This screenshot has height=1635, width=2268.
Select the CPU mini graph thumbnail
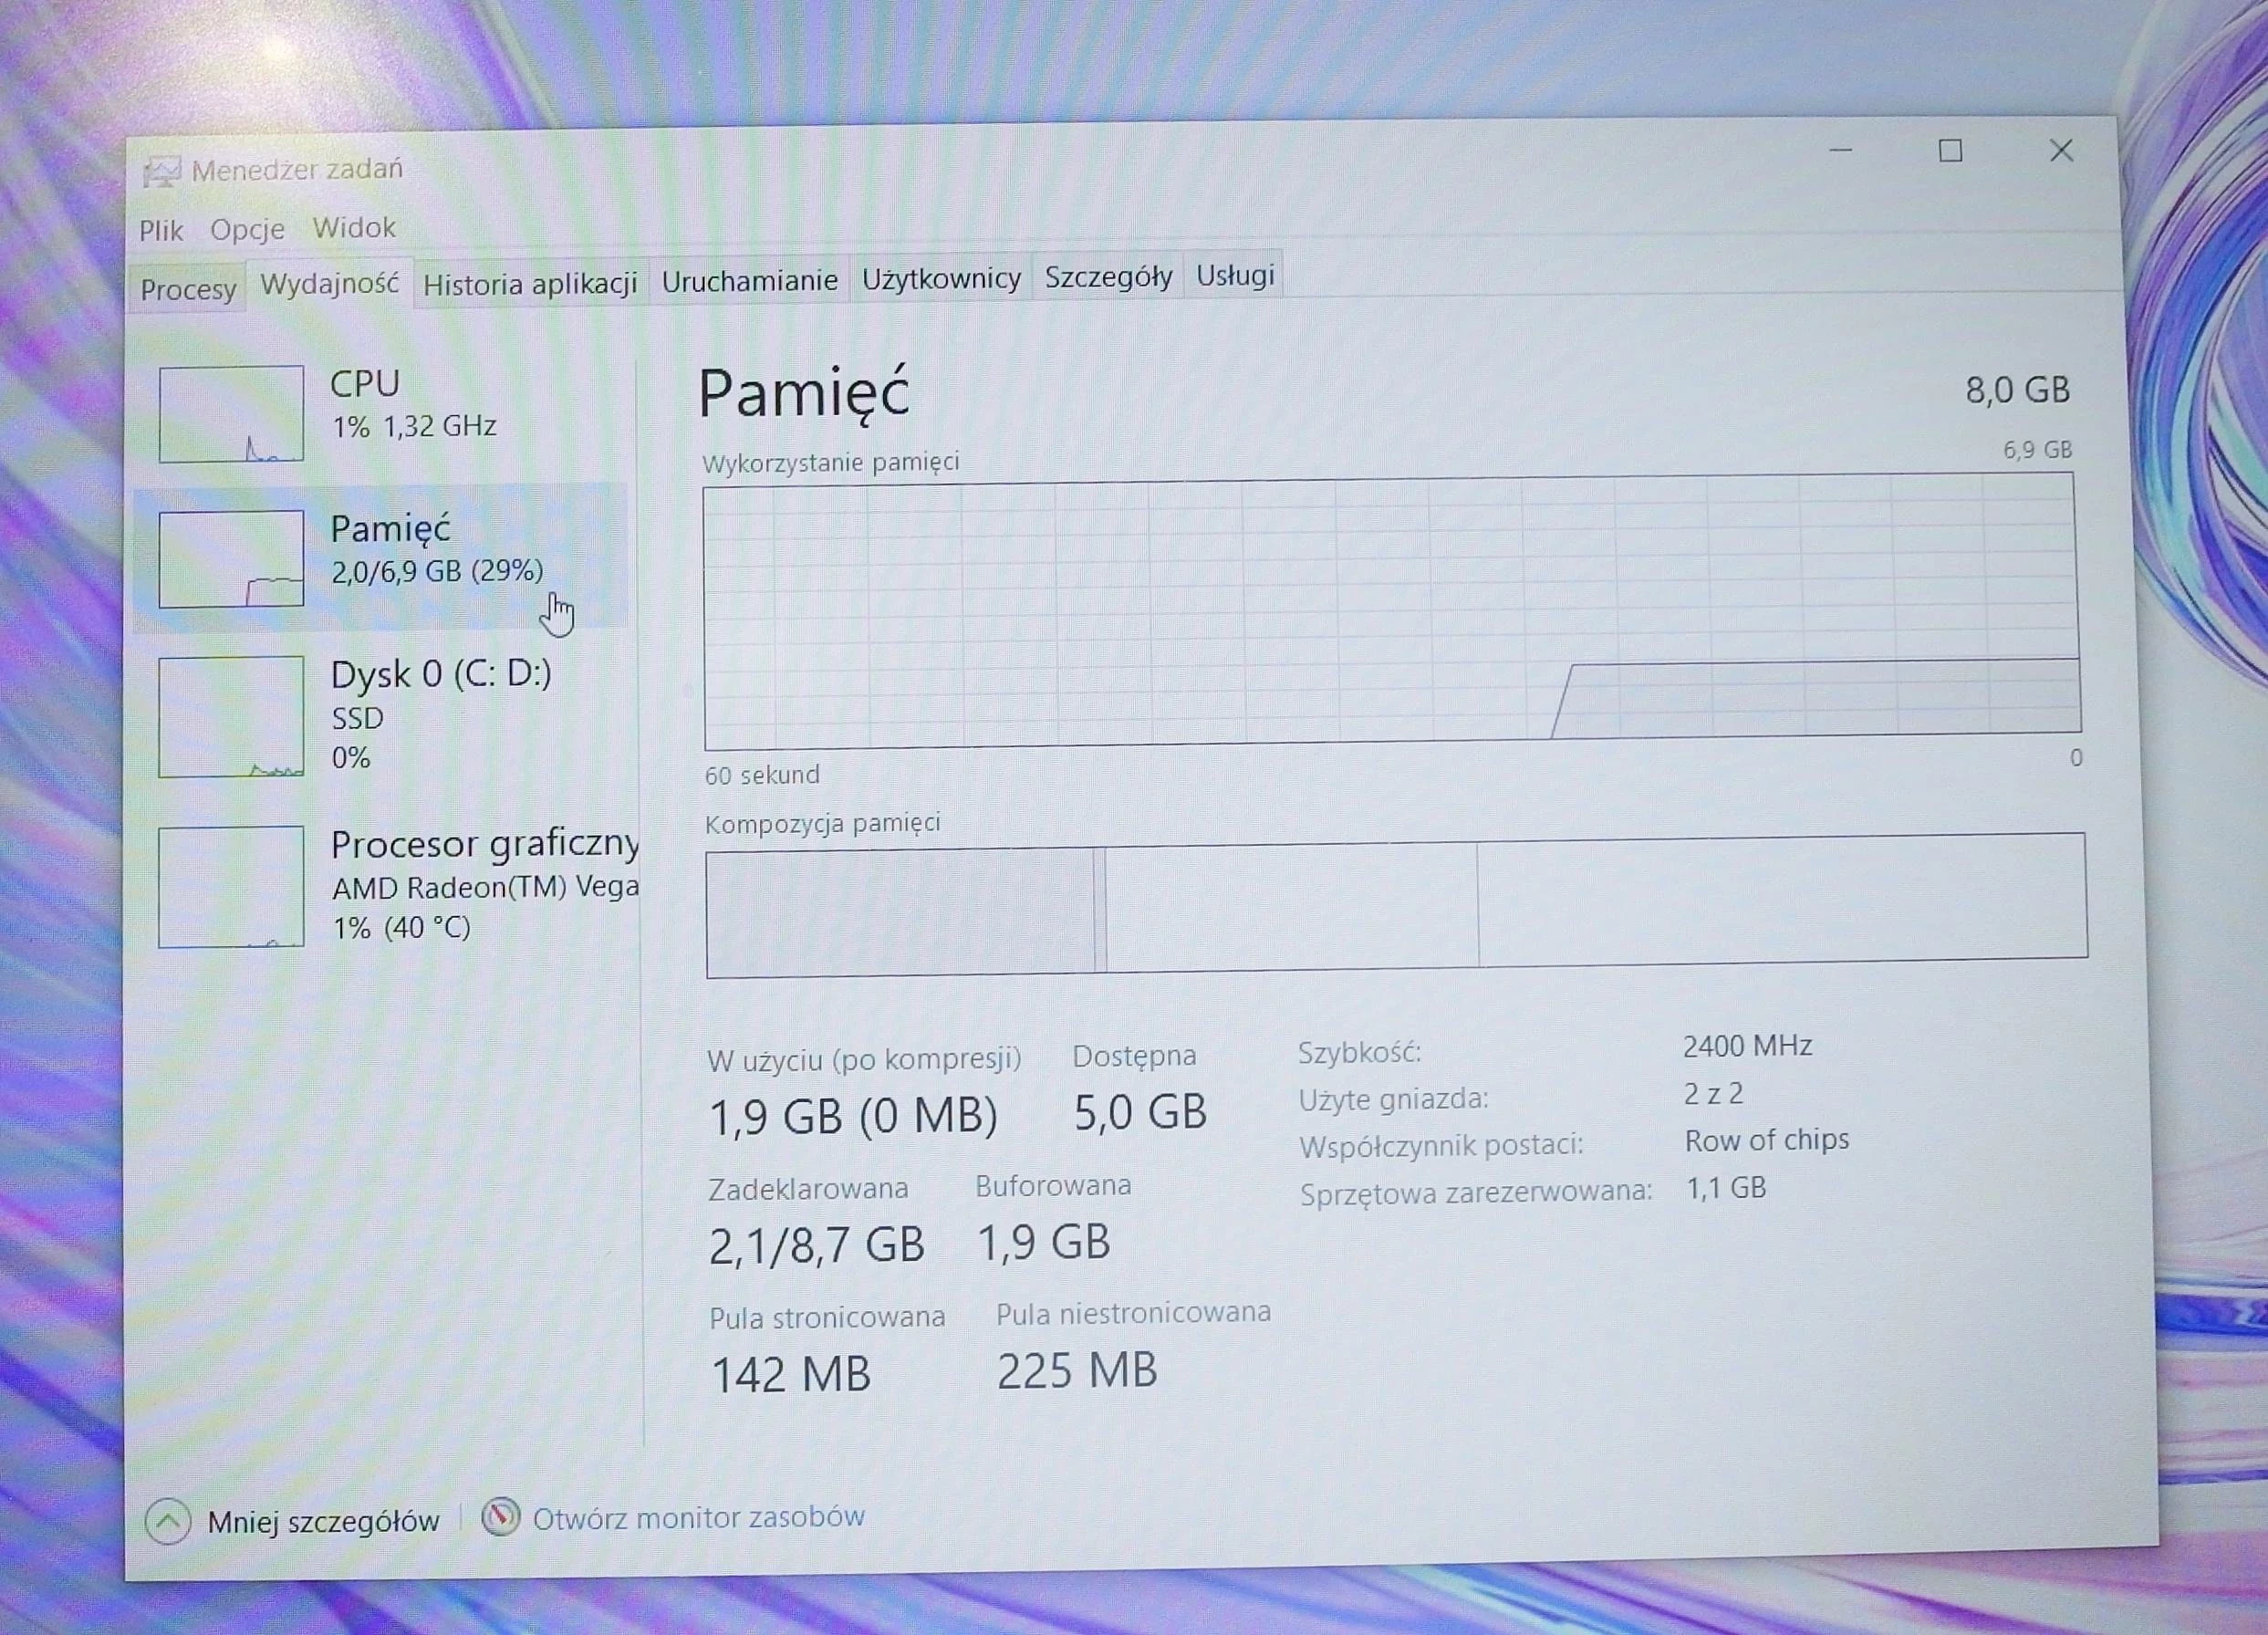point(231,414)
